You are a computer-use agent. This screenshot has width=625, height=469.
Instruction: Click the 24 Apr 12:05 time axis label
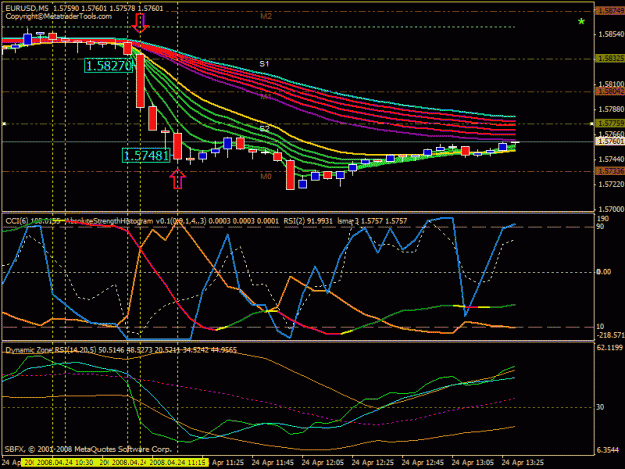pyautogui.click(x=322, y=463)
